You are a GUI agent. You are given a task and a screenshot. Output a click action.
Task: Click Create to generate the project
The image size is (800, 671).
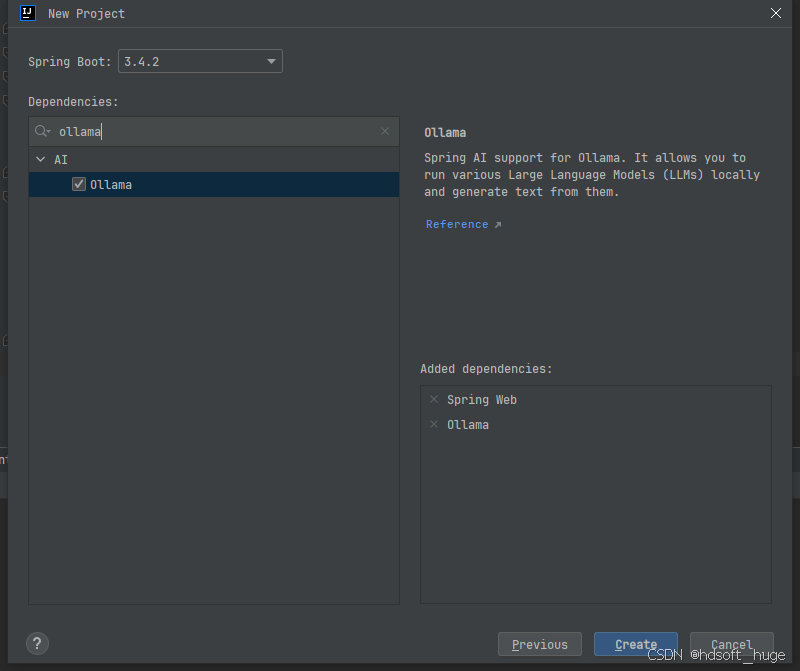(636, 644)
